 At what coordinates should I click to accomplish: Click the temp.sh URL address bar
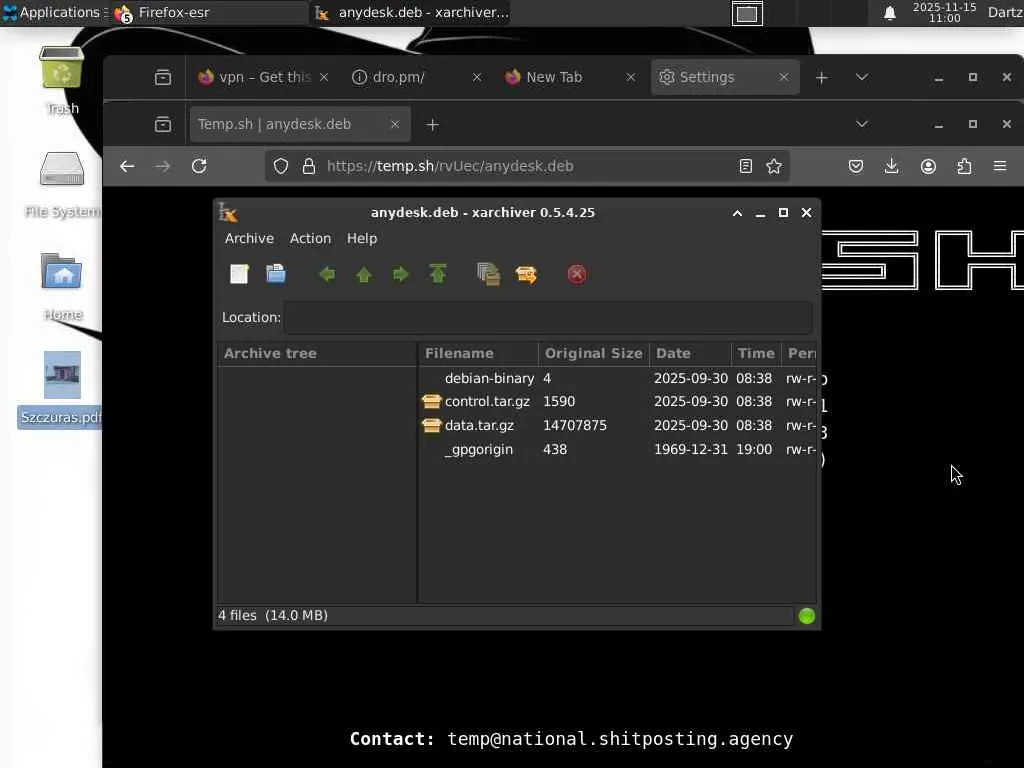528,167
